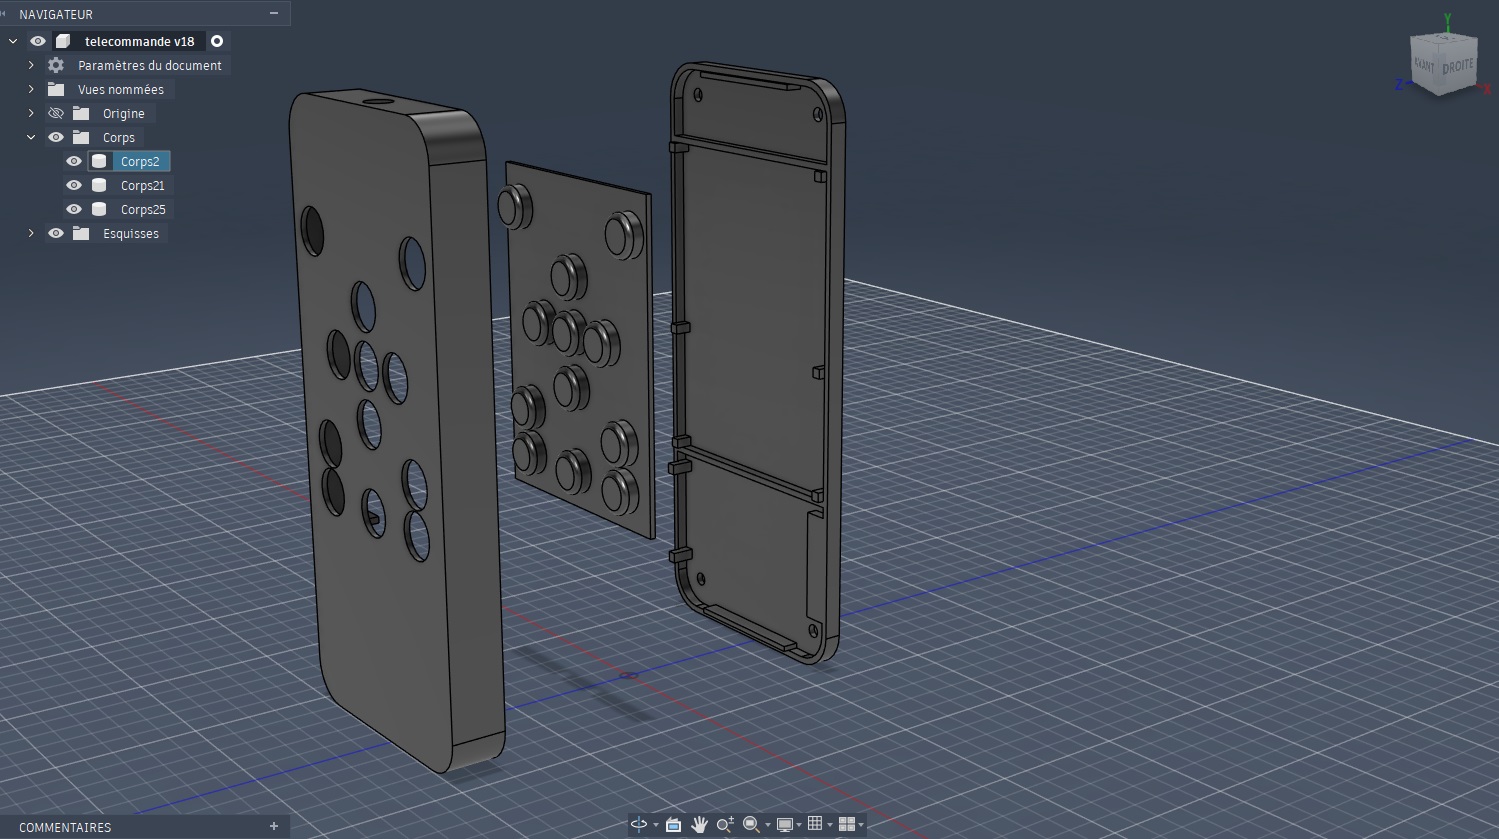Open the Orbit tool dropdown arrow
This screenshot has height=839, width=1499.
655,825
